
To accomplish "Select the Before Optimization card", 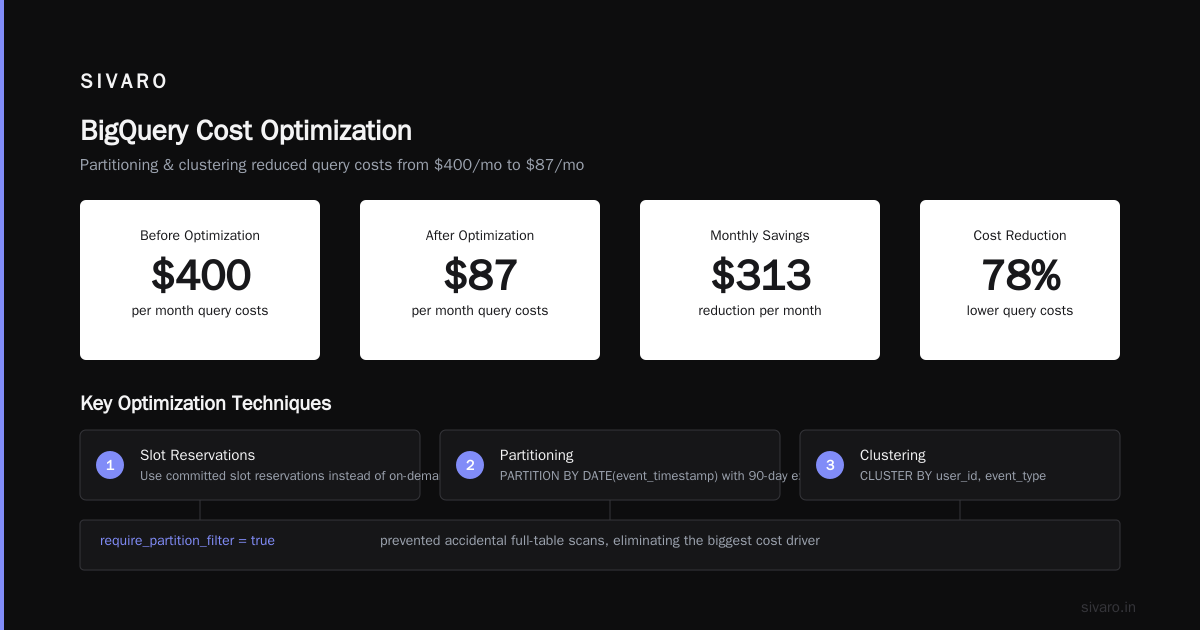I will [200, 280].
